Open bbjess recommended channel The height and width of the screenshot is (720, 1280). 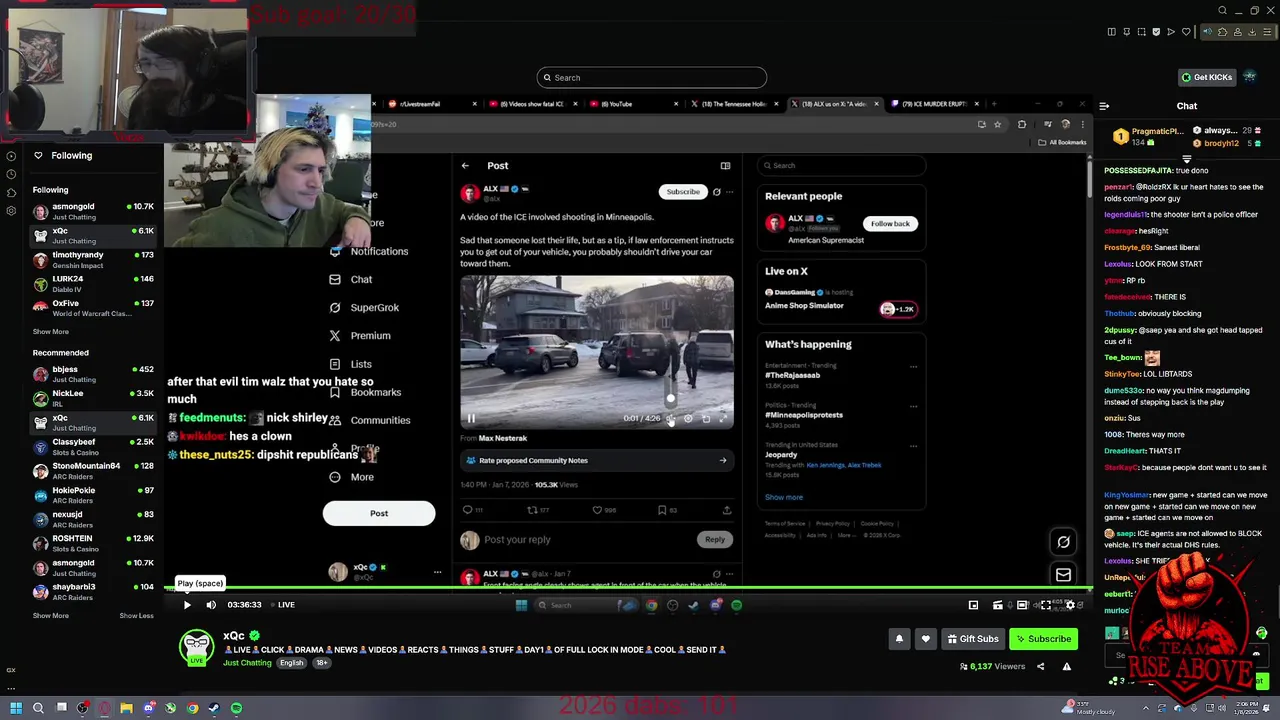94,374
